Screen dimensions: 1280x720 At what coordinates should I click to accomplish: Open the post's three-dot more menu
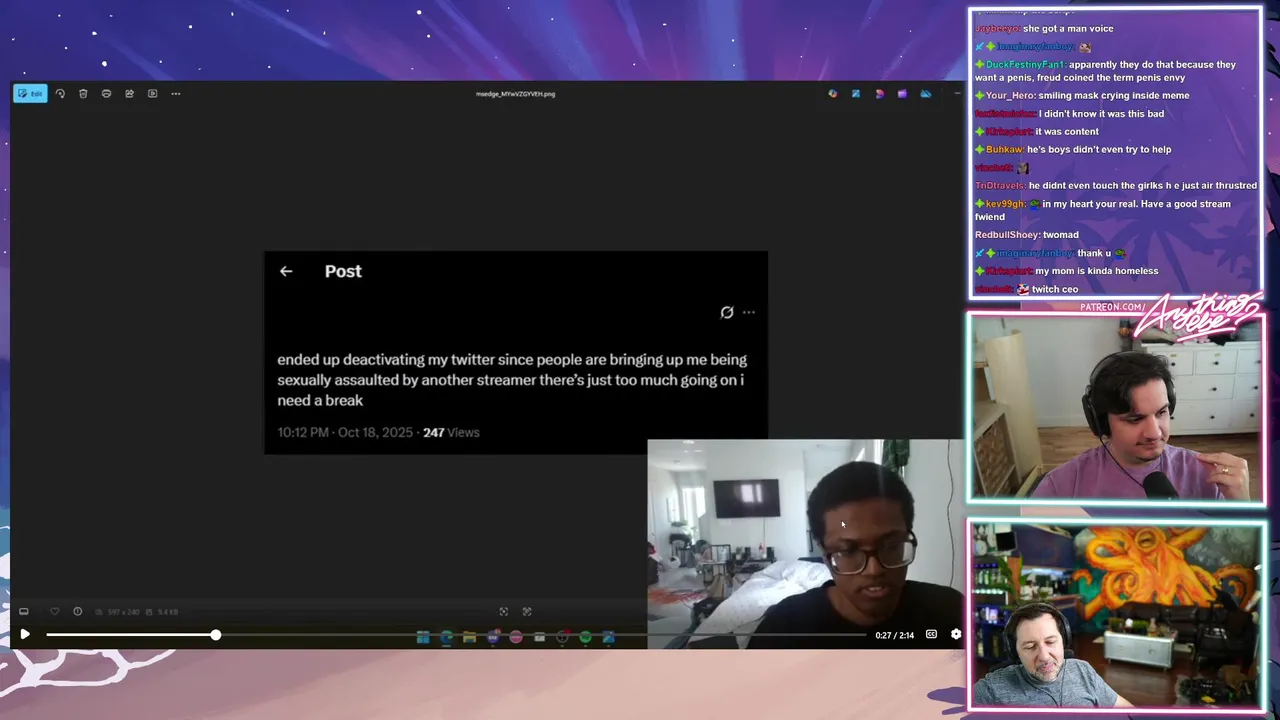(749, 312)
